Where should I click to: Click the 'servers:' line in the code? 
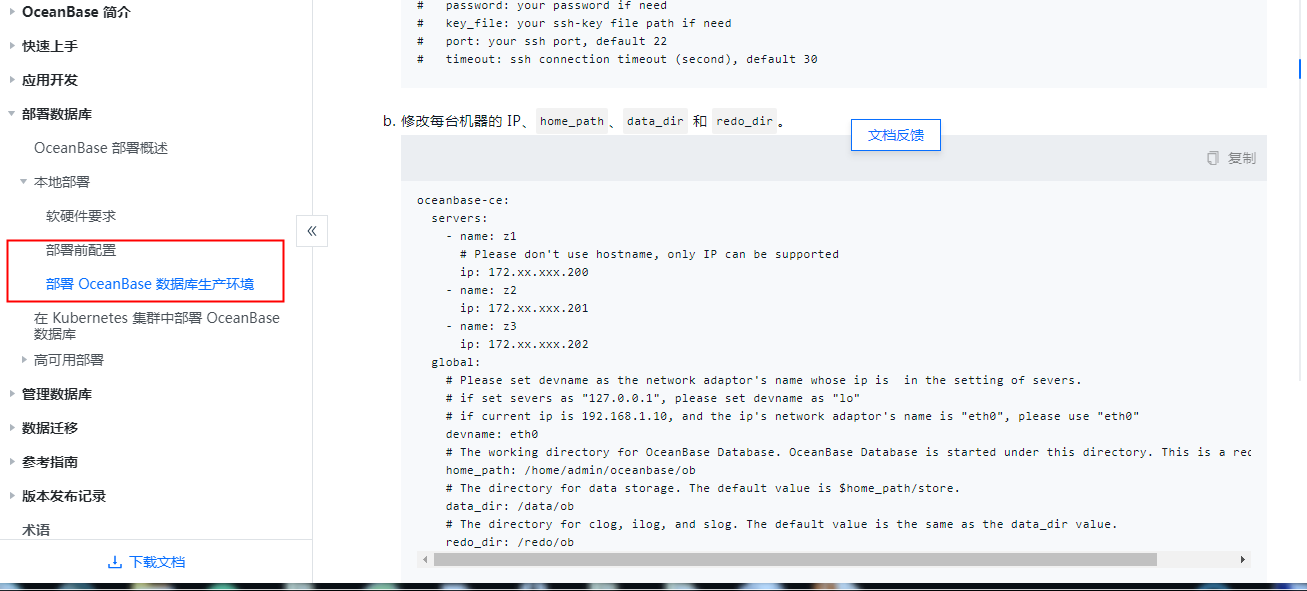[x=460, y=218]
